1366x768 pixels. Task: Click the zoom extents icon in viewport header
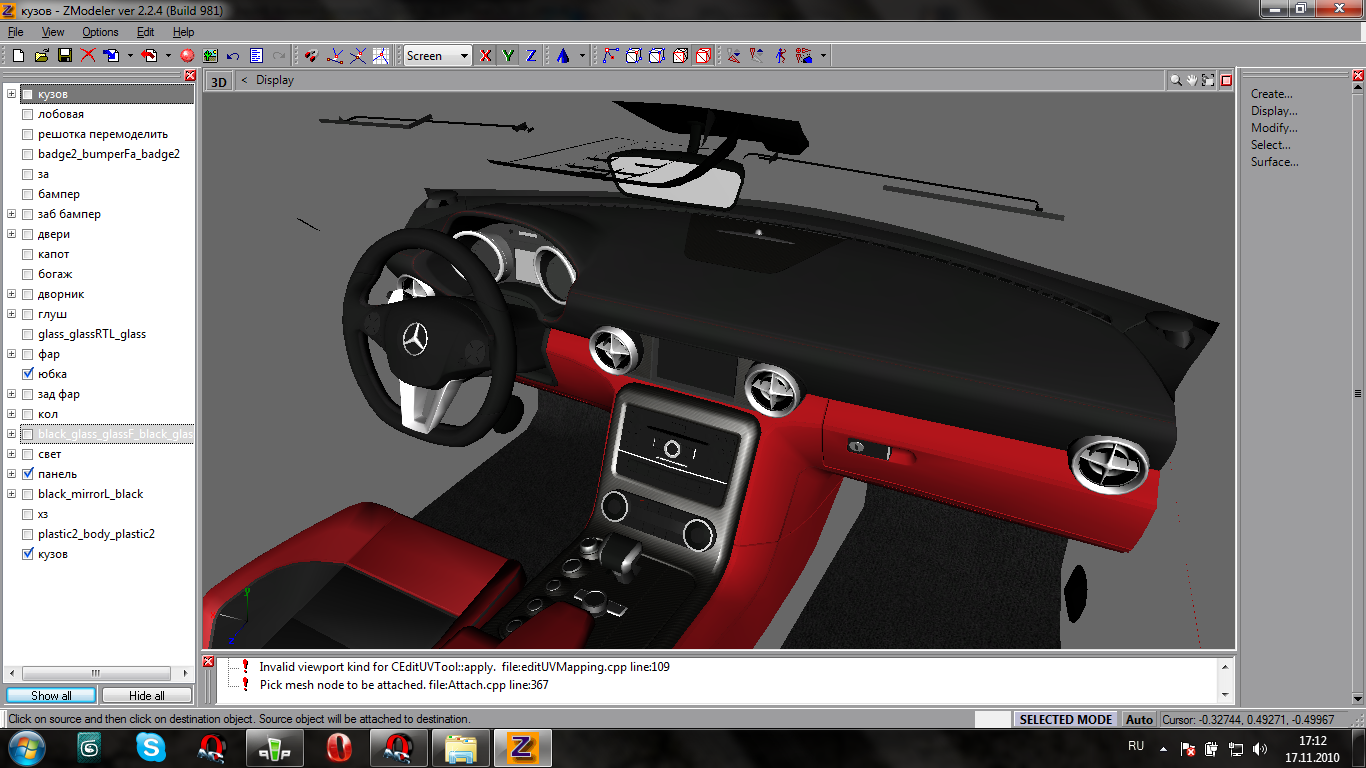1208,80
